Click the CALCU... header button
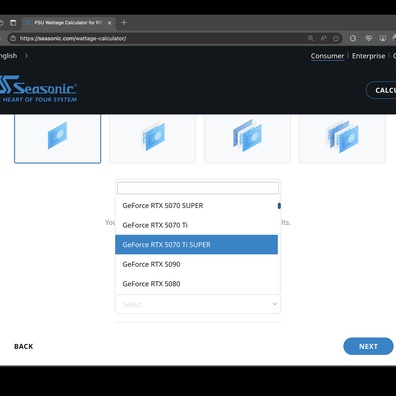Viewport: 396px width, 396px height. [x=381, y=90]
